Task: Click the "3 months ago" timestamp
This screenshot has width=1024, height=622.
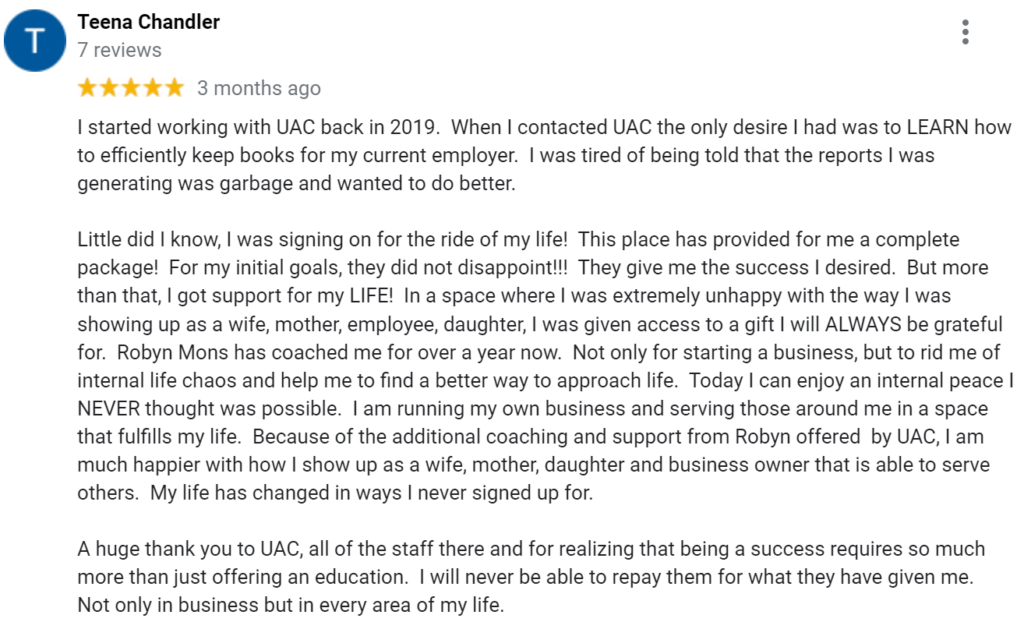Action: pos(259,88)
